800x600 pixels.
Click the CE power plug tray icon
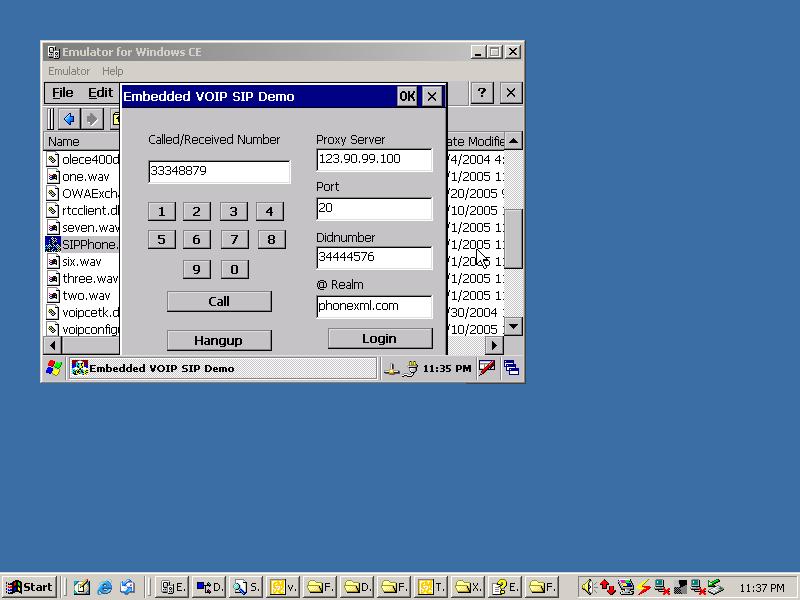point(410,368)
